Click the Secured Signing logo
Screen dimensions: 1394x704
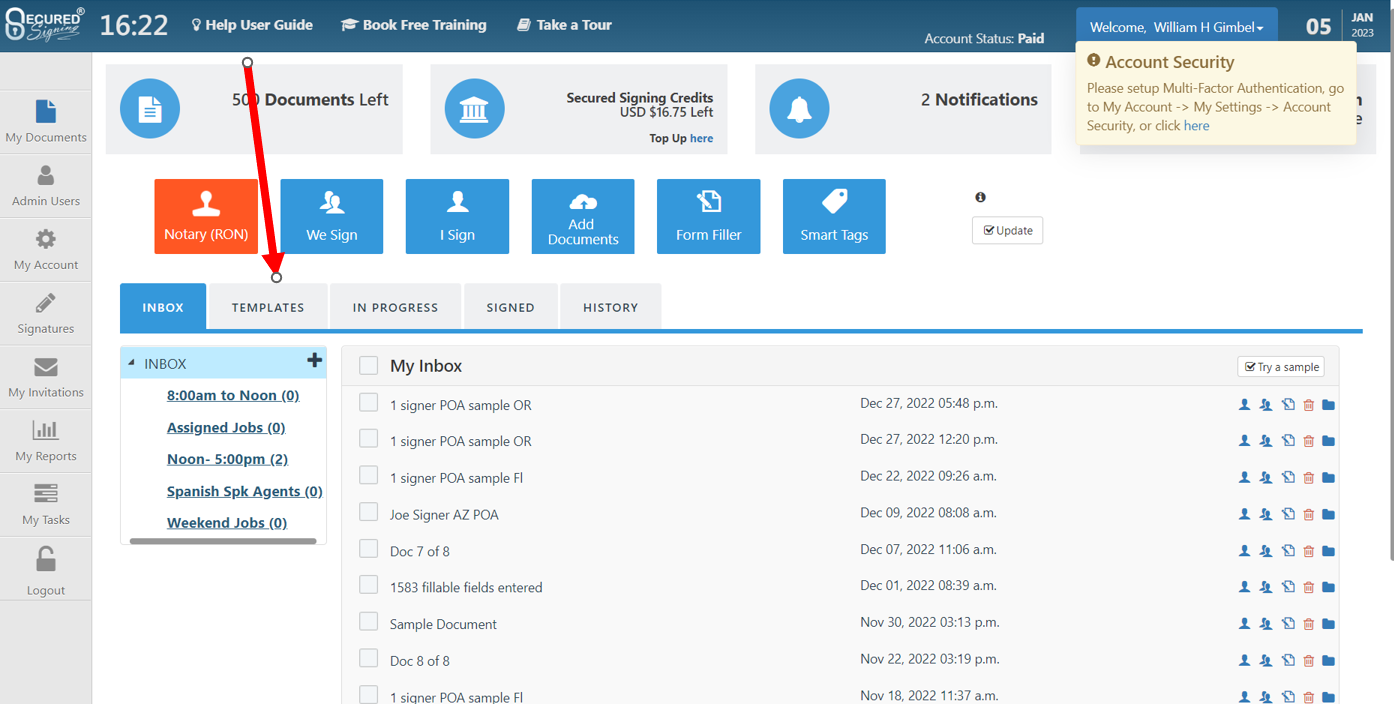point(45,25)
